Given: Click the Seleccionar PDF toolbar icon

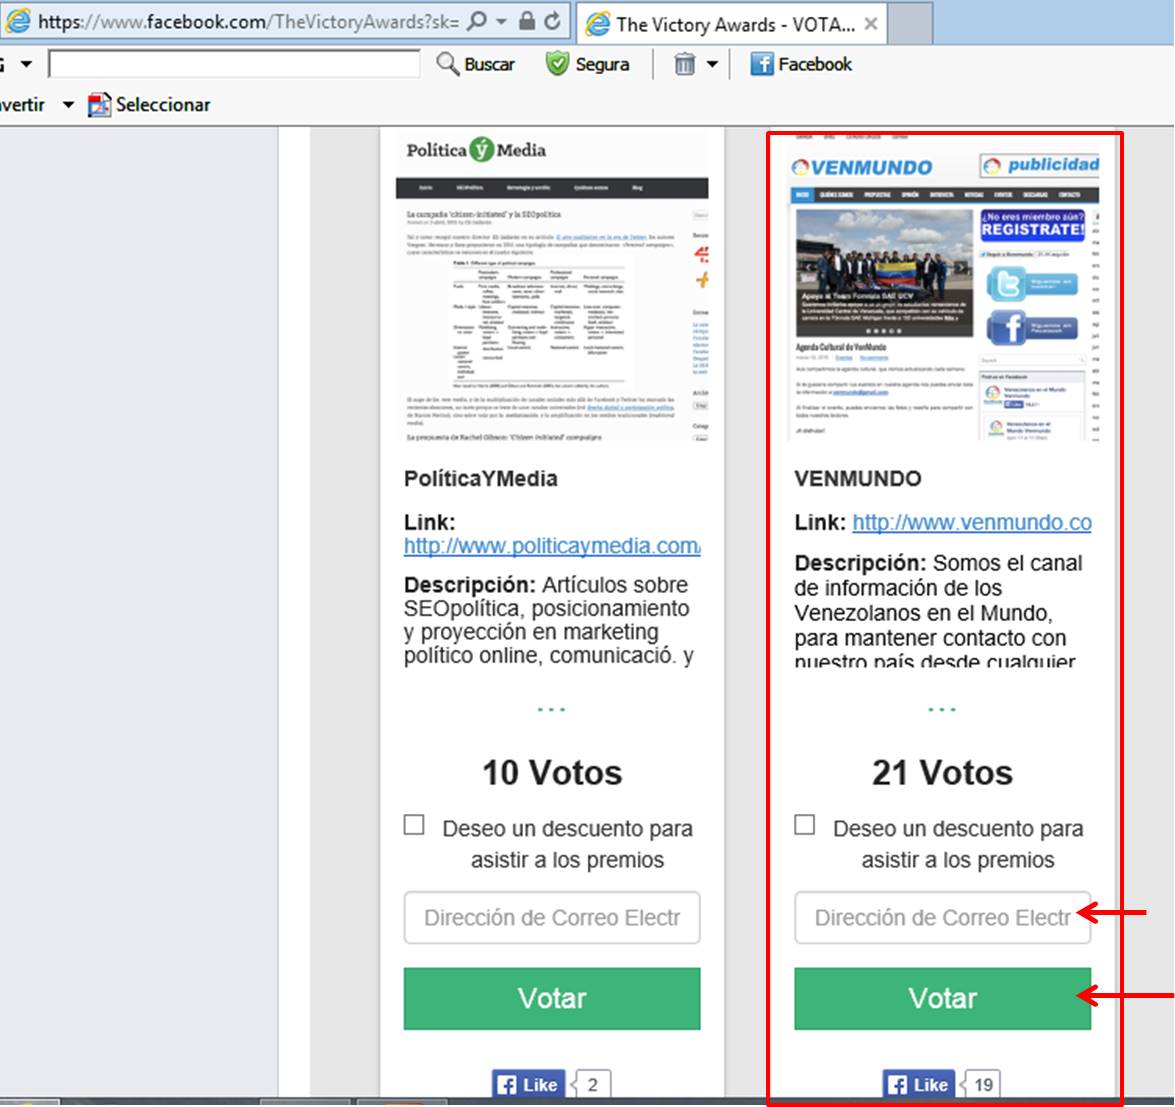Looking at the screenshot, I should pos(99,105).
